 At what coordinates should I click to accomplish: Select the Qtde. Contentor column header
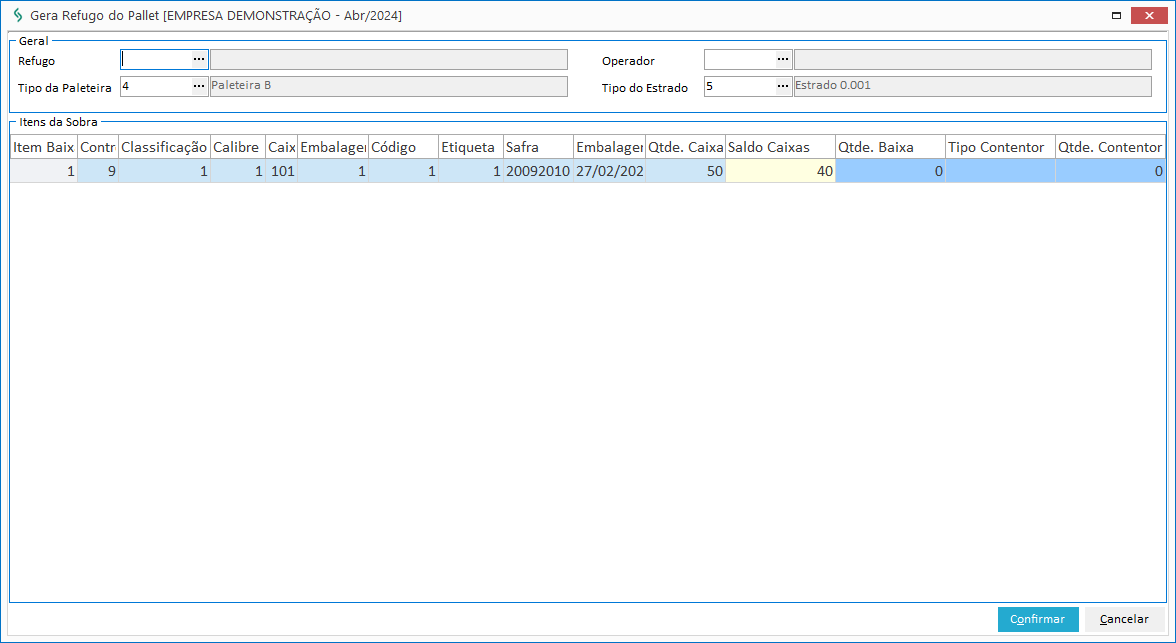[1110, 147]
